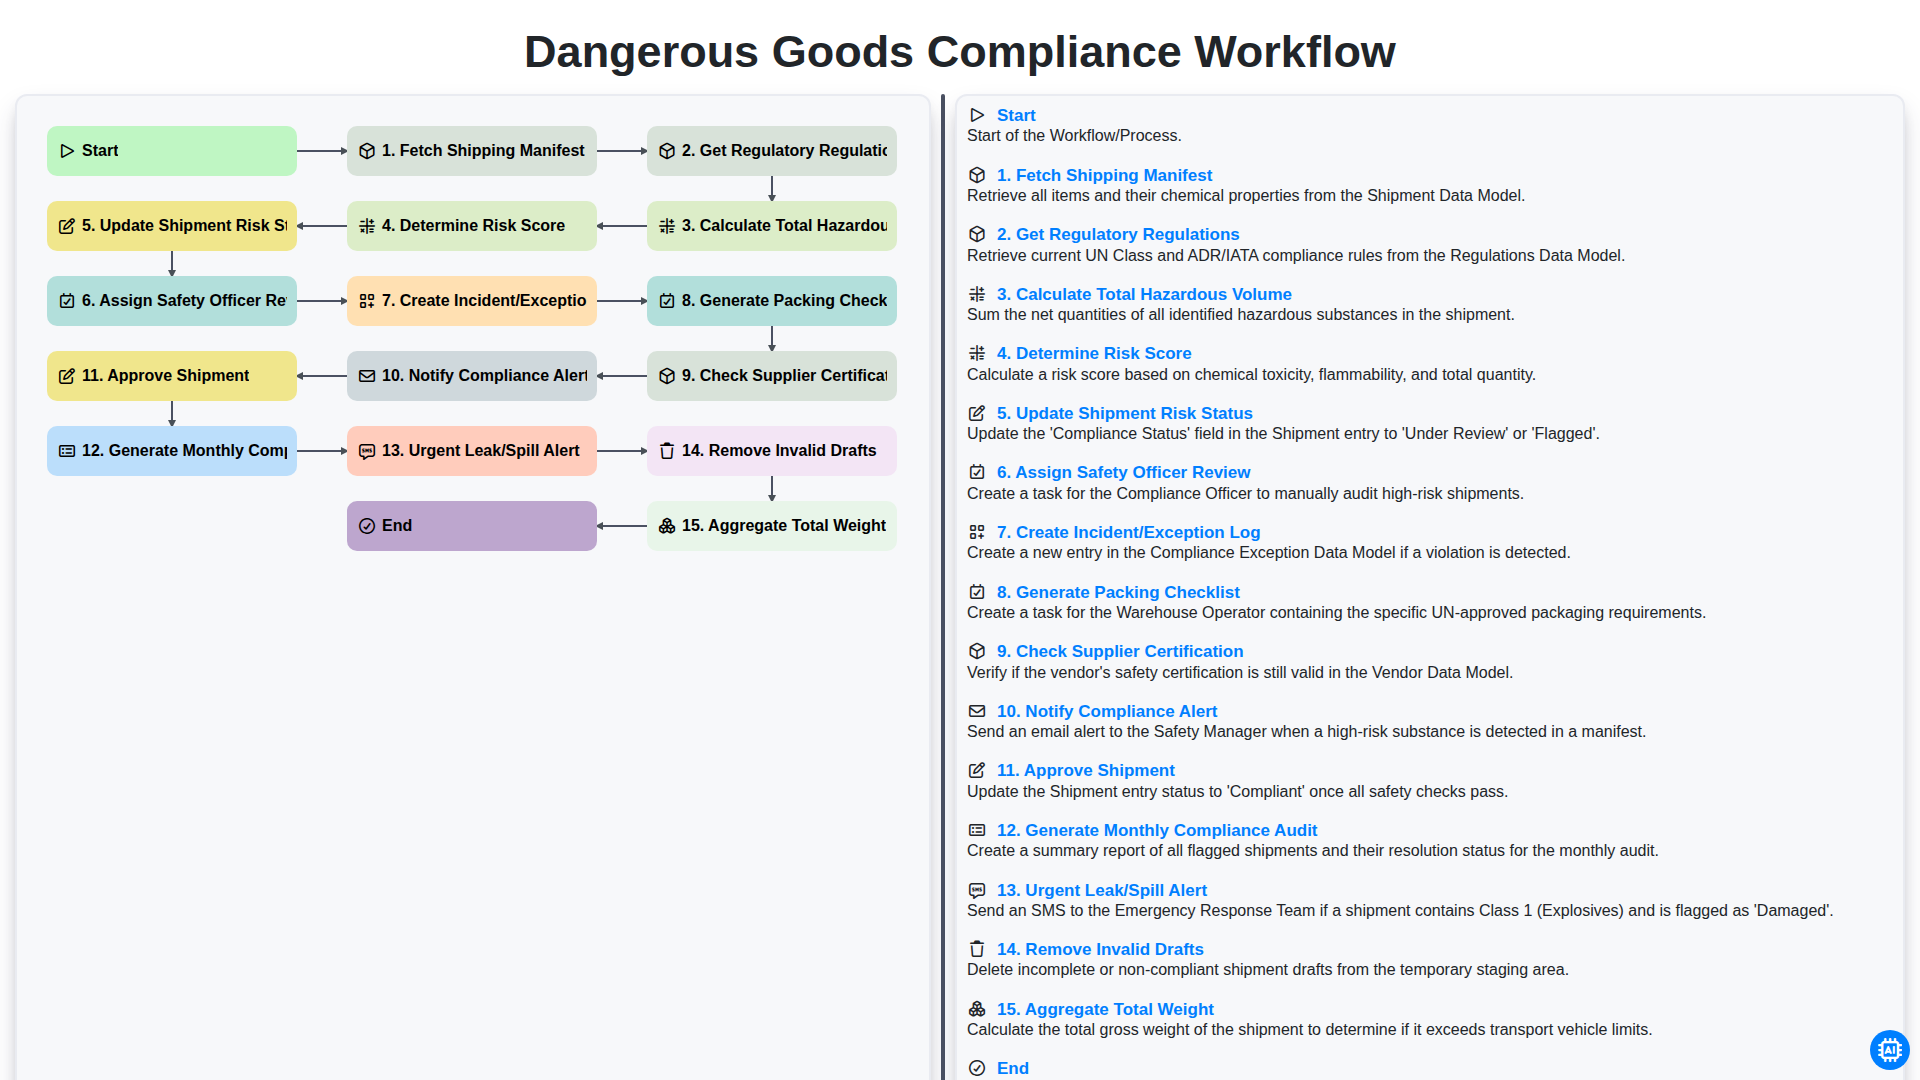Click the box icon beside the Fetch Shipping Manifest list heading

(x=977, y=175)
